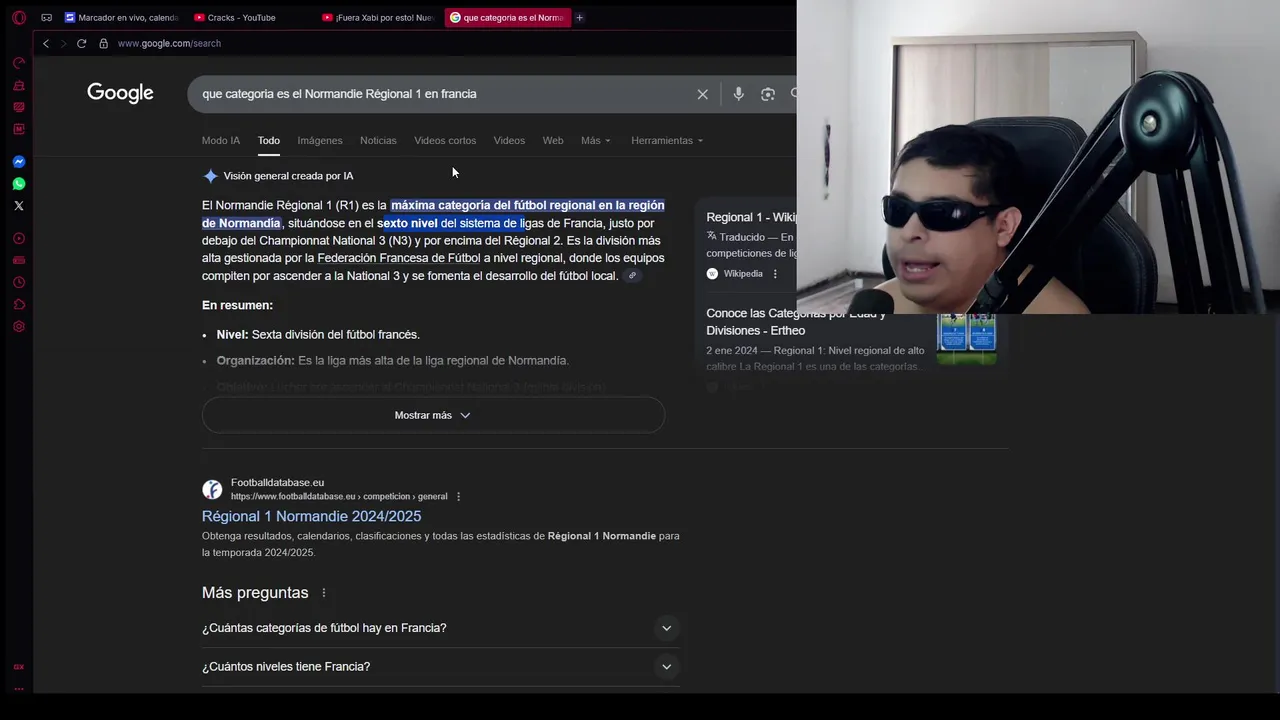This screenshot has width=1280, height=720.
Task: Click the Wikipedia source label
Action: (x=743, y=274)
